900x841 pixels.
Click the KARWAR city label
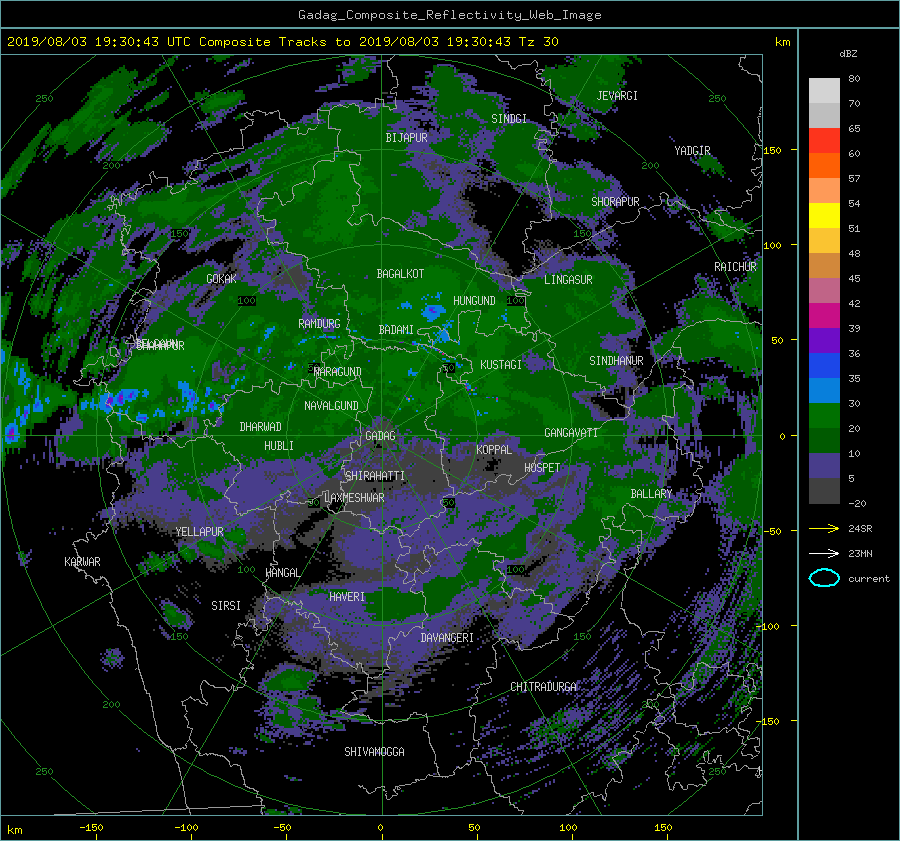click(x=82, y=562)
